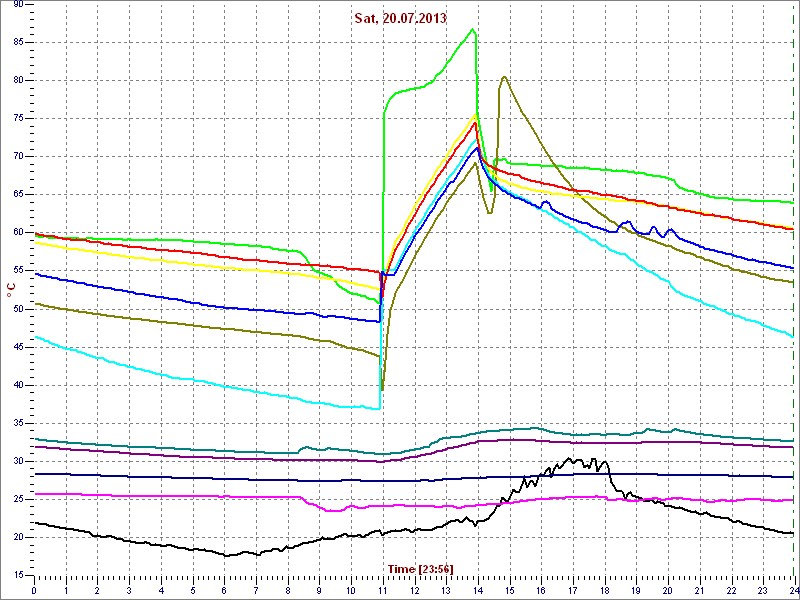Viewport: 800px width, 600px height.
Task: Click hour 6 on the time axis
Action: (x=224, y=590)
